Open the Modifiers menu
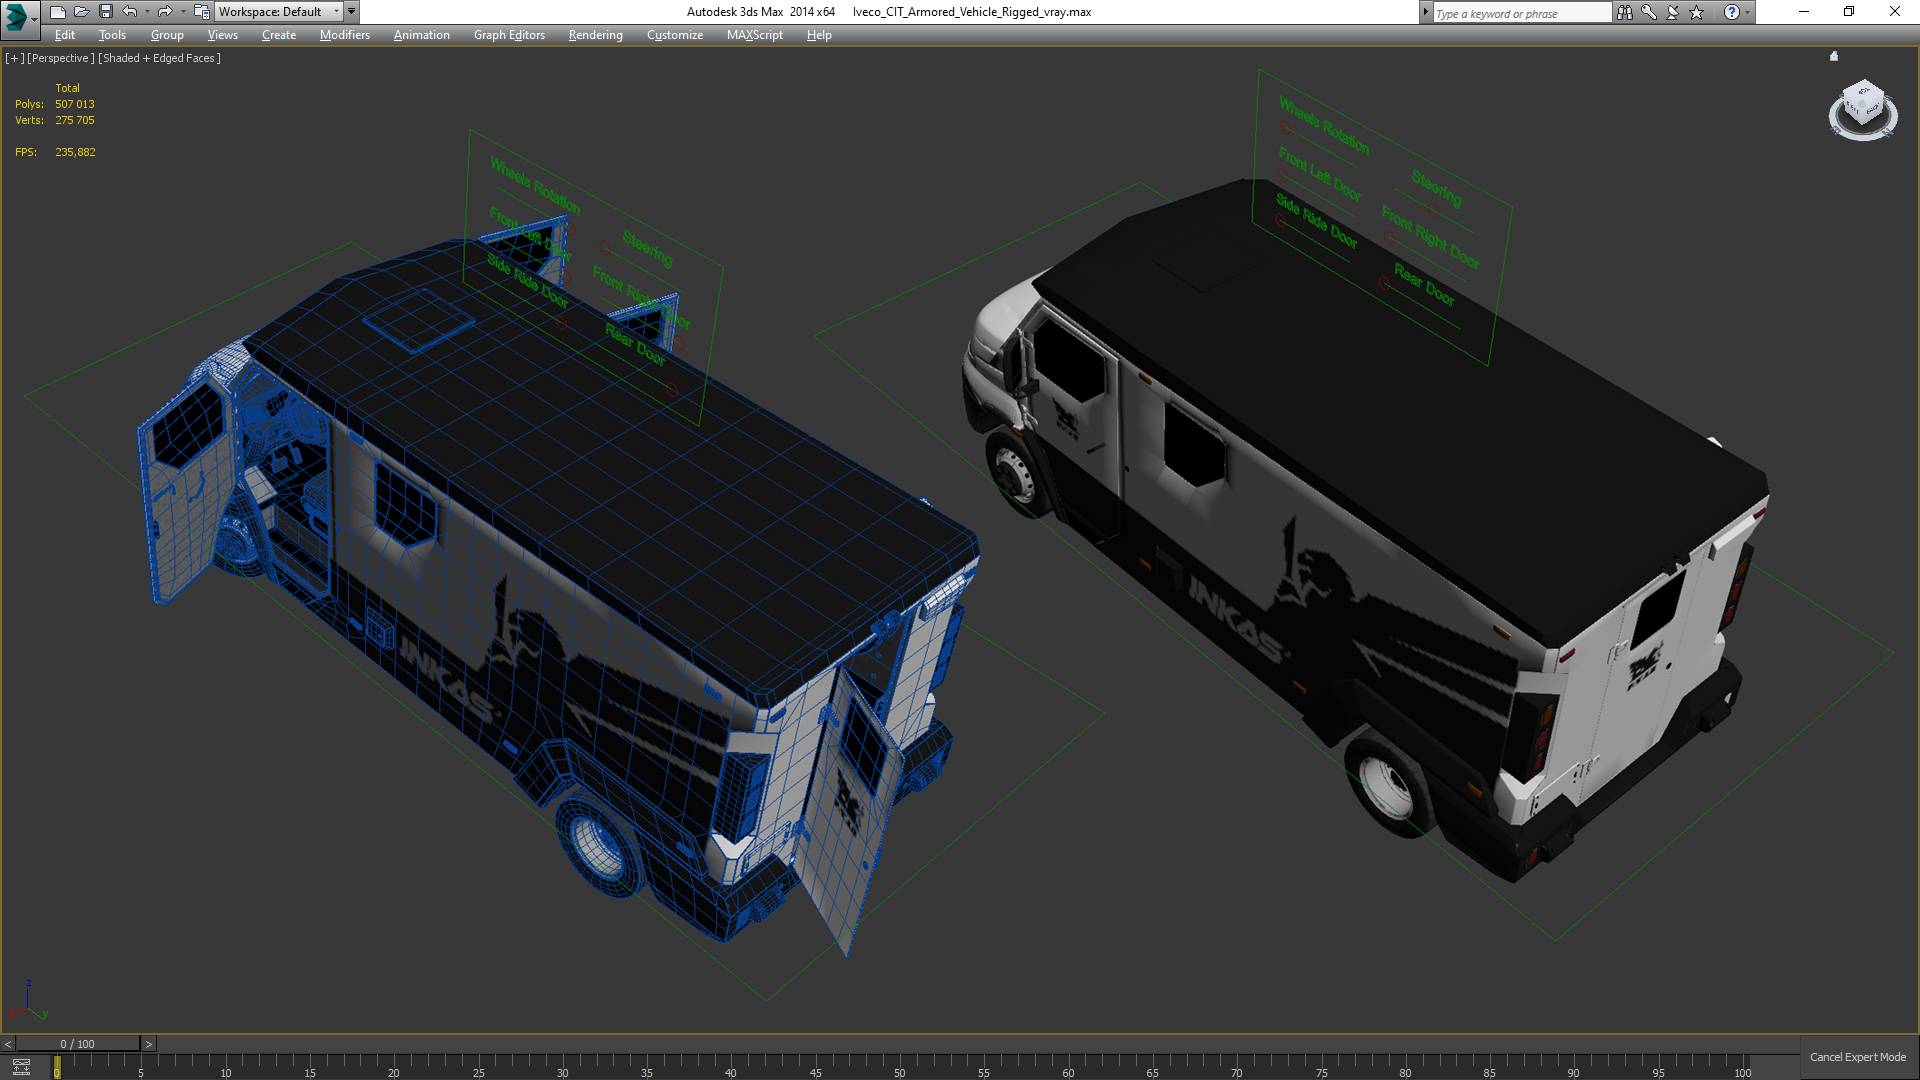Viewport: 1920px width, 1080px height. tap(344, 35)
